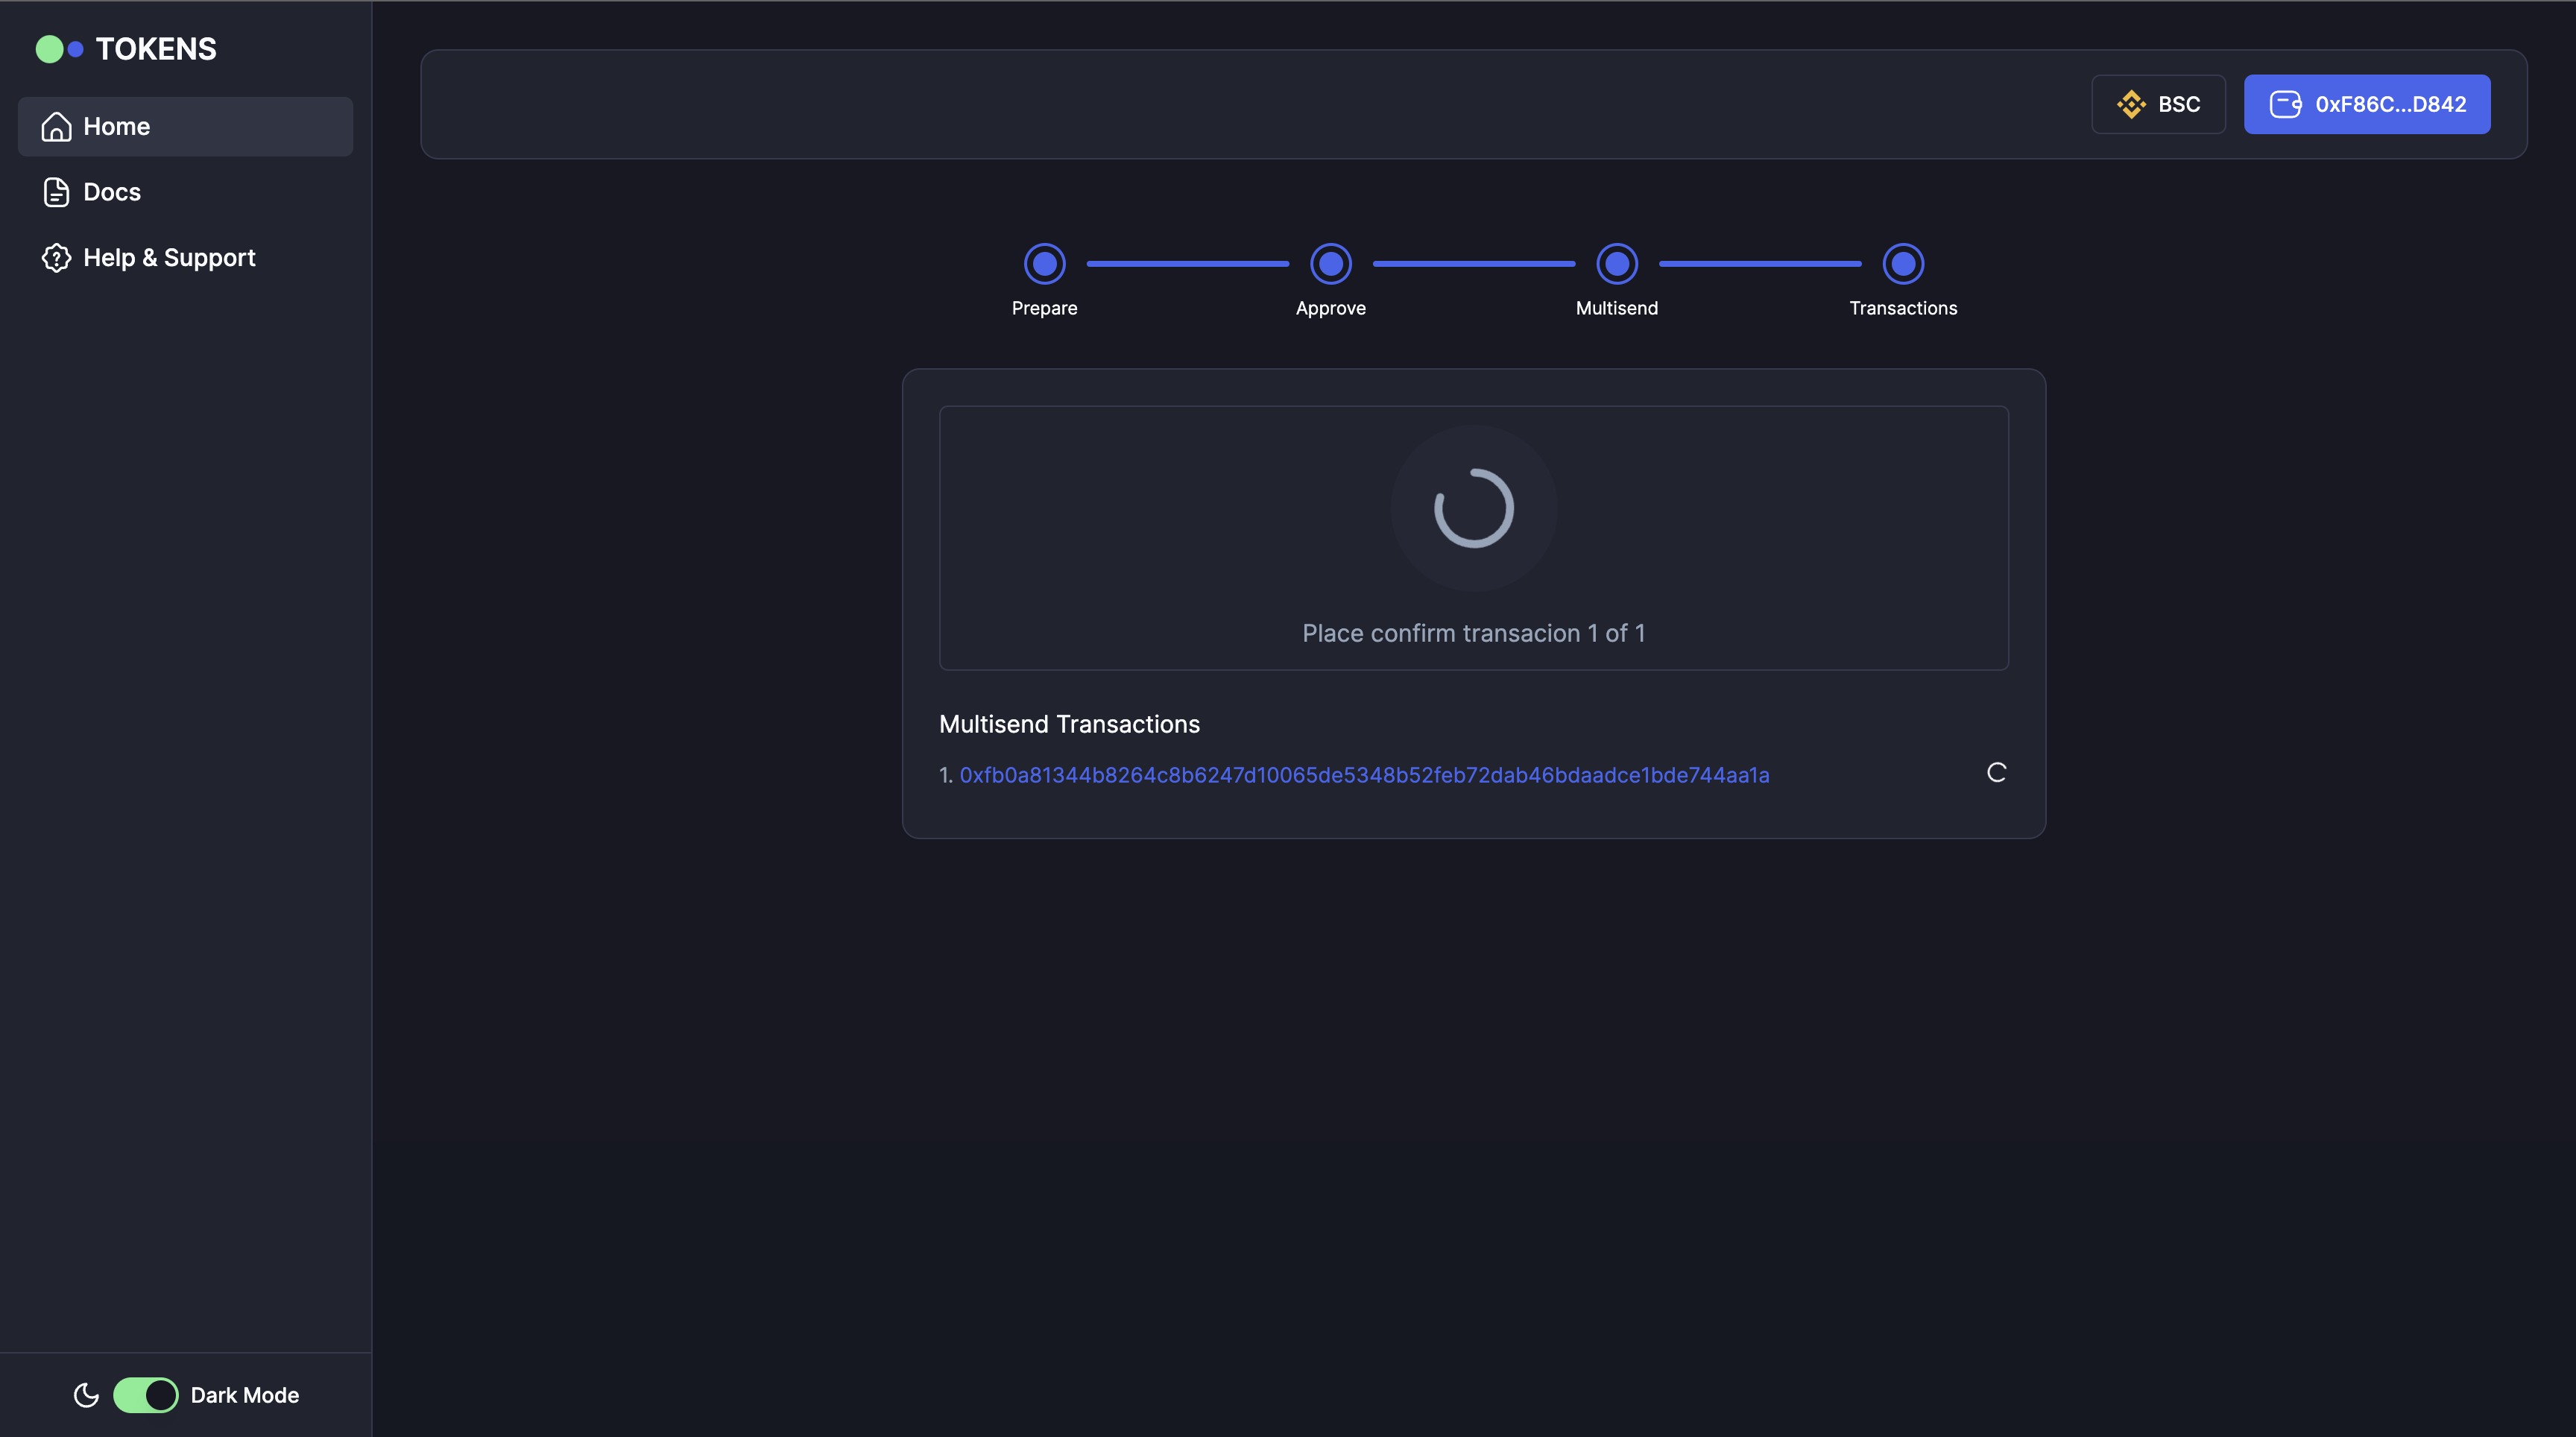The height and width of the screenshot is (1437, 2576).
Task: Expand the network selector showing BSC
Action: (x=2158, y=104)
